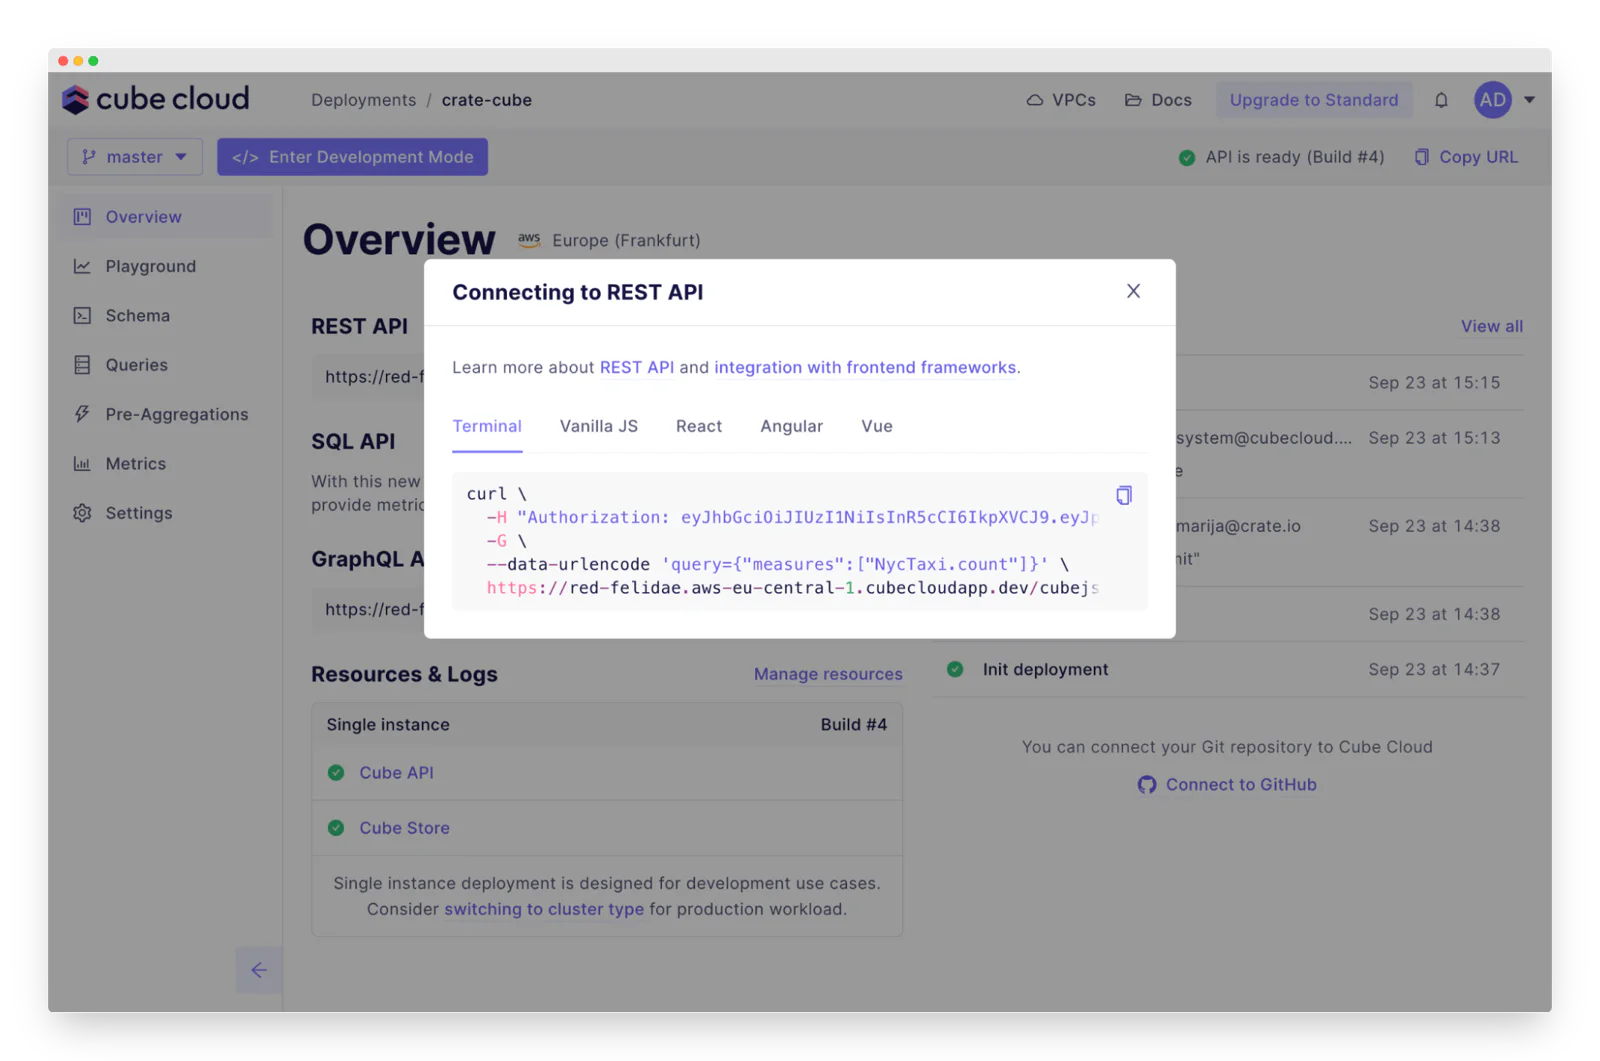The width and height of the screenshot is (1600, 1061).
Task: Go to Deployments breadcrumb
Action: click(x=363, y=100)
